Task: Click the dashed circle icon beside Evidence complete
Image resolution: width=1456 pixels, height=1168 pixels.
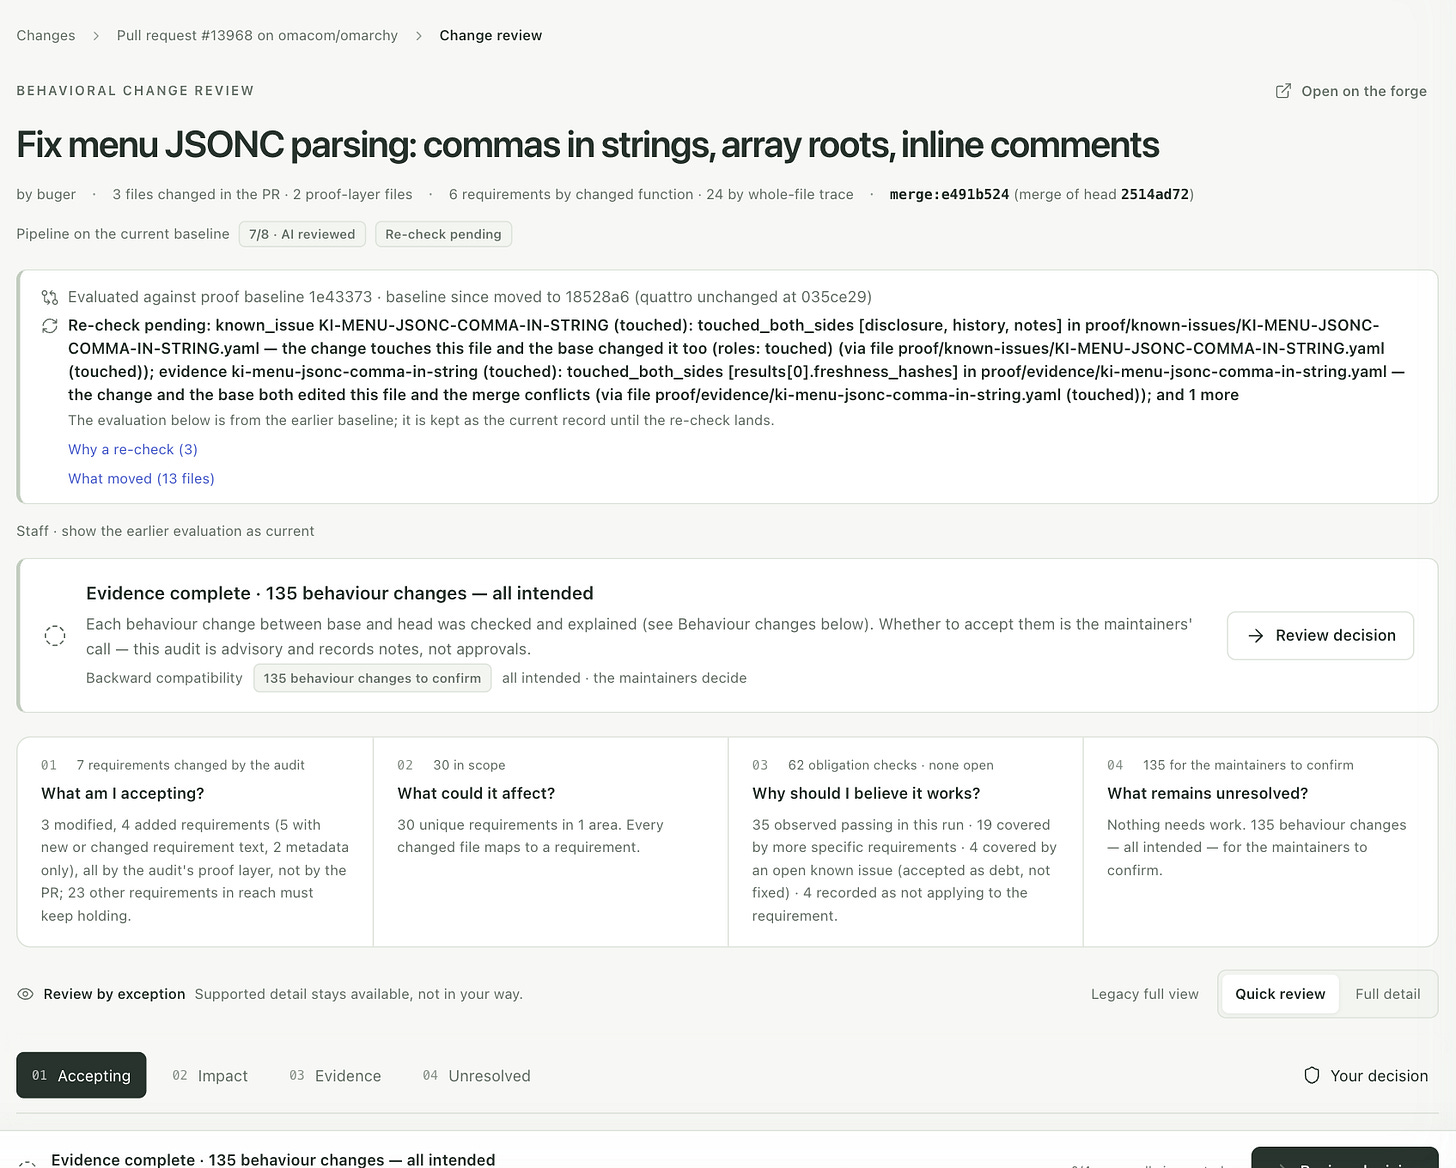Action: (x=55, y=635)
